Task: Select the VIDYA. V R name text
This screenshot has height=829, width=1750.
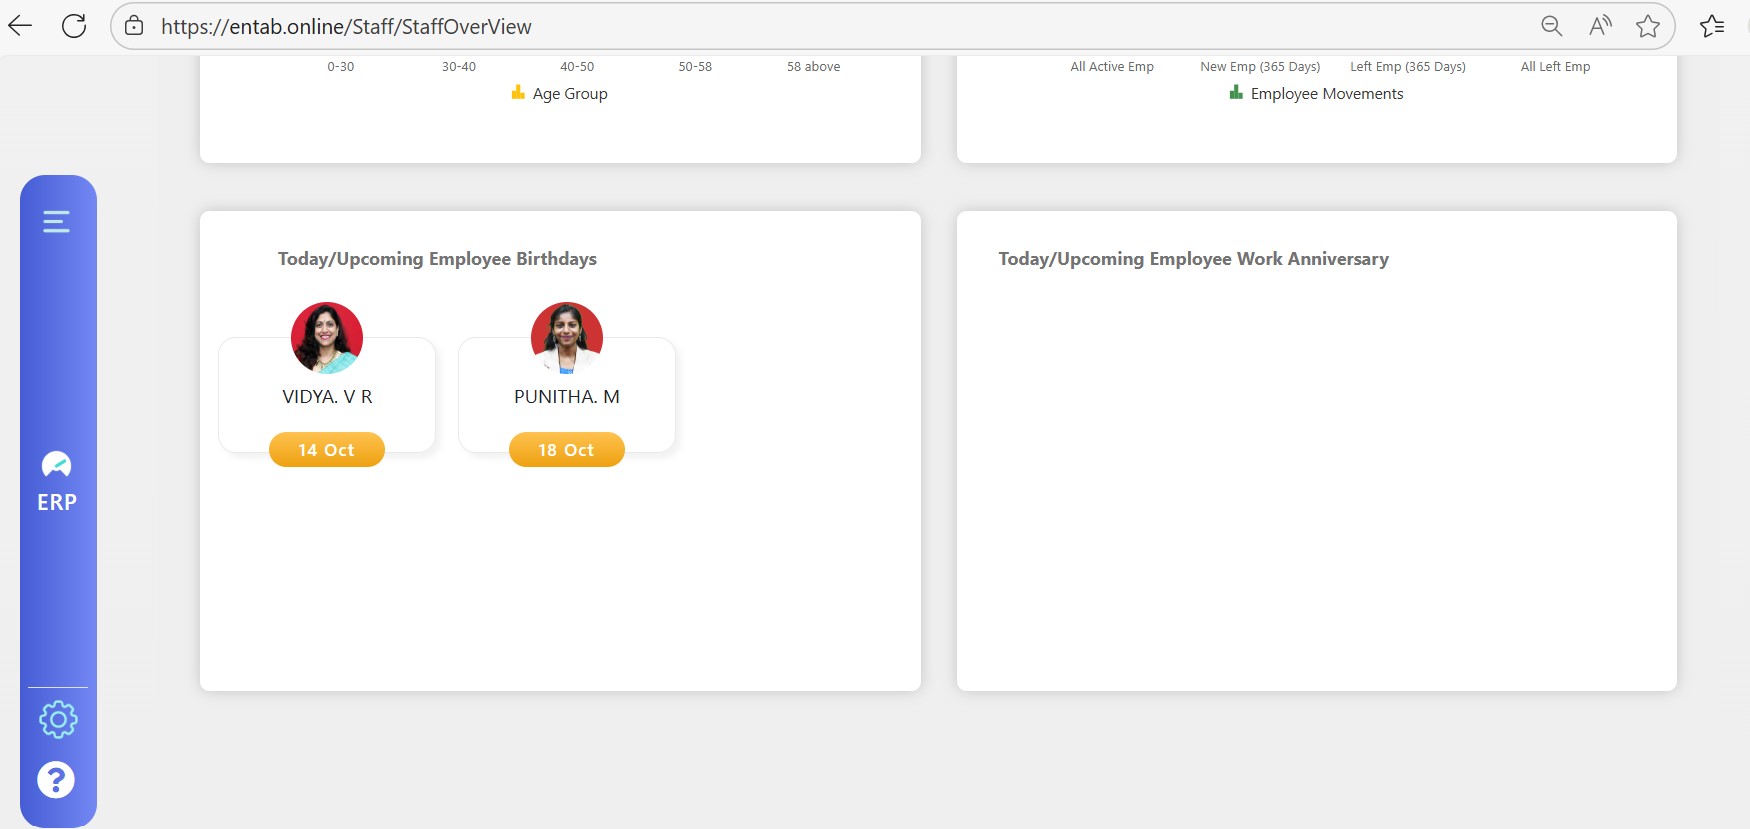Action: 327,397
